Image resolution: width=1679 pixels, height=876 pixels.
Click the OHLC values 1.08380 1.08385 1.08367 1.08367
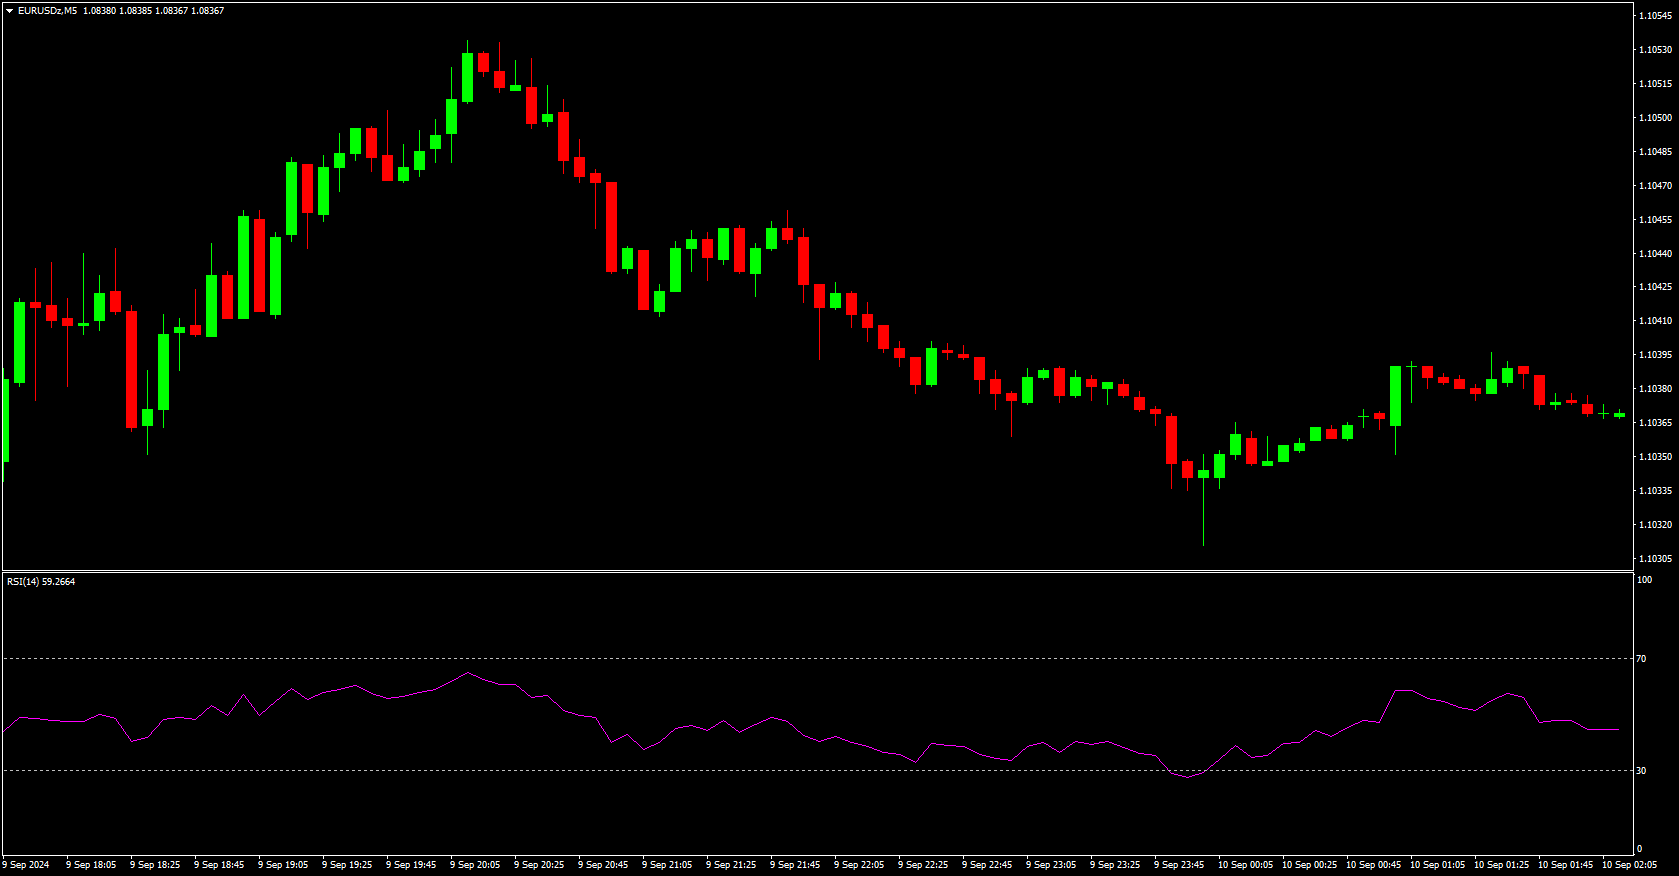(153, 11)
